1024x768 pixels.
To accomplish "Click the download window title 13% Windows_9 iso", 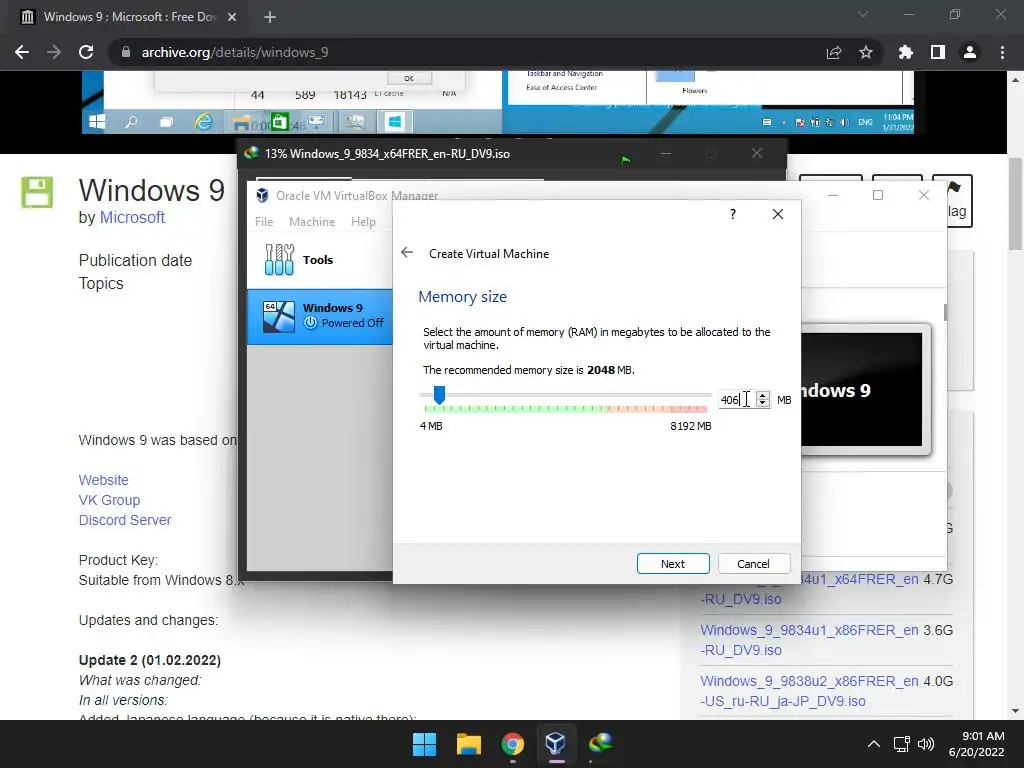I will pos(387,154).
